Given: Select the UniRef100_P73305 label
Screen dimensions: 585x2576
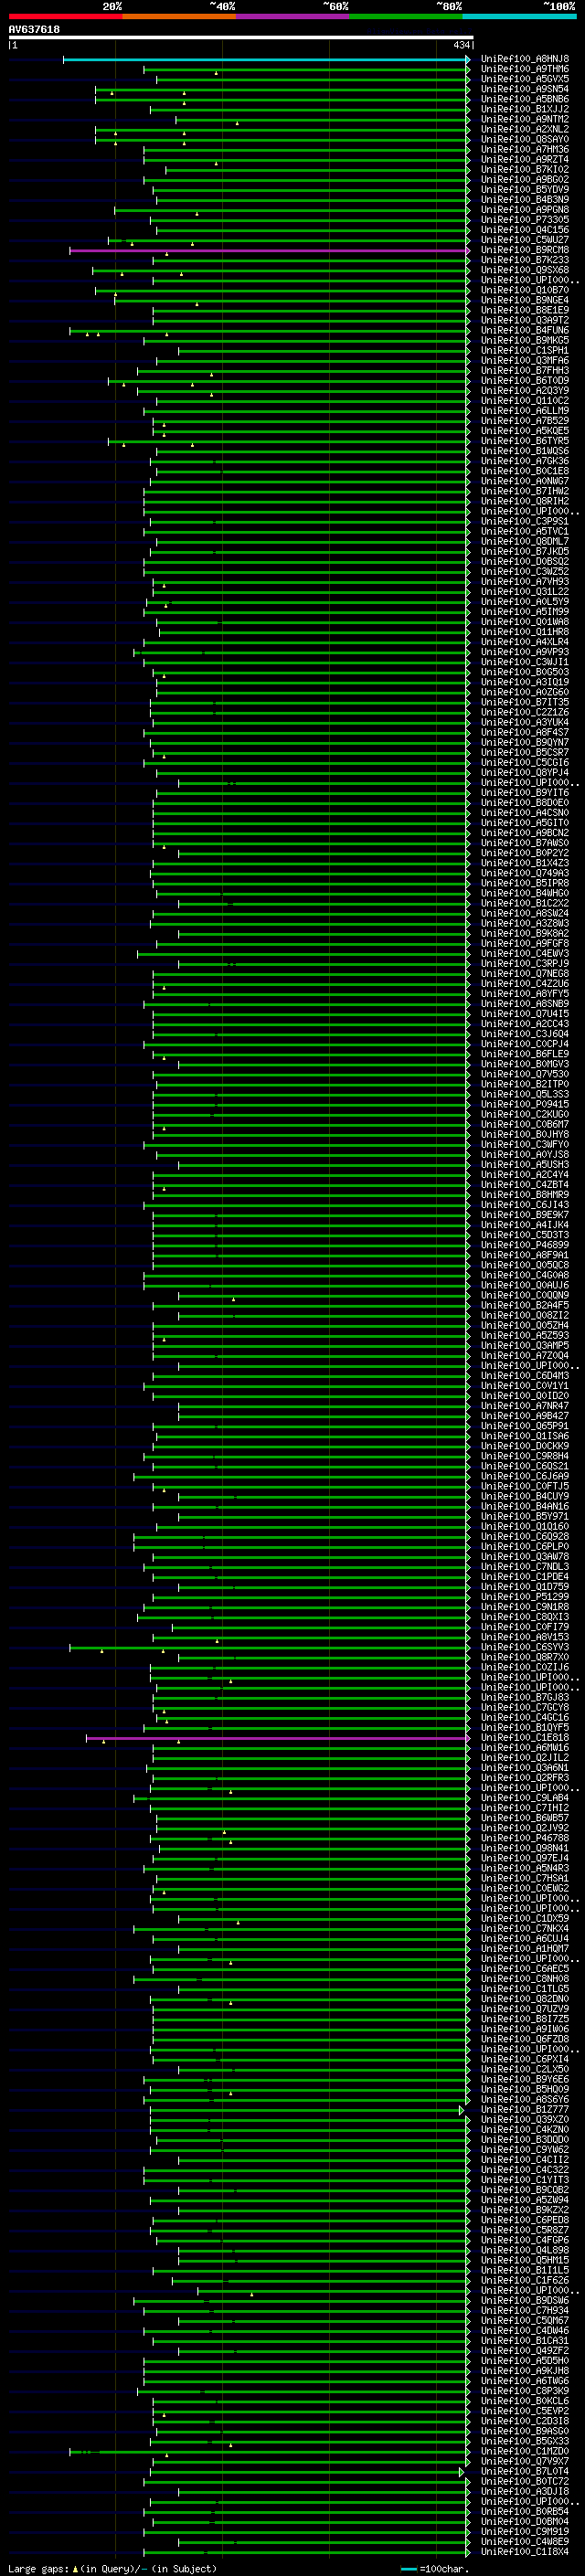Looking at the screenshot, I should tap(525, 220).
